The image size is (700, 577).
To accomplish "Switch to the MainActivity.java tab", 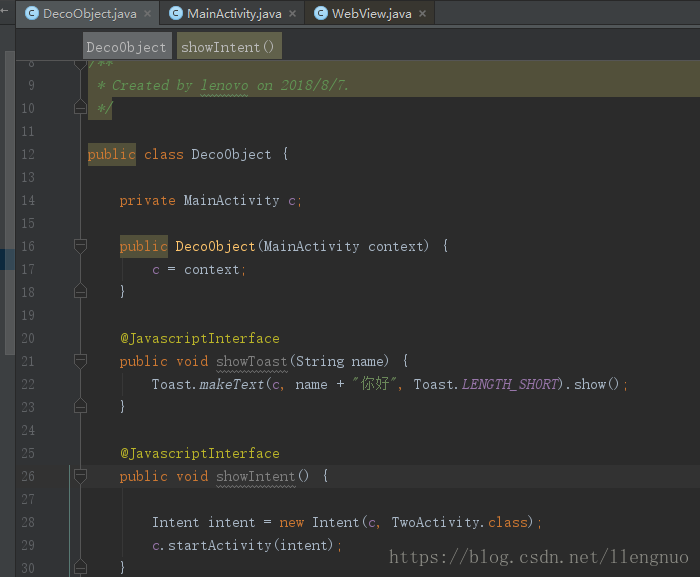I will [233, 13].
